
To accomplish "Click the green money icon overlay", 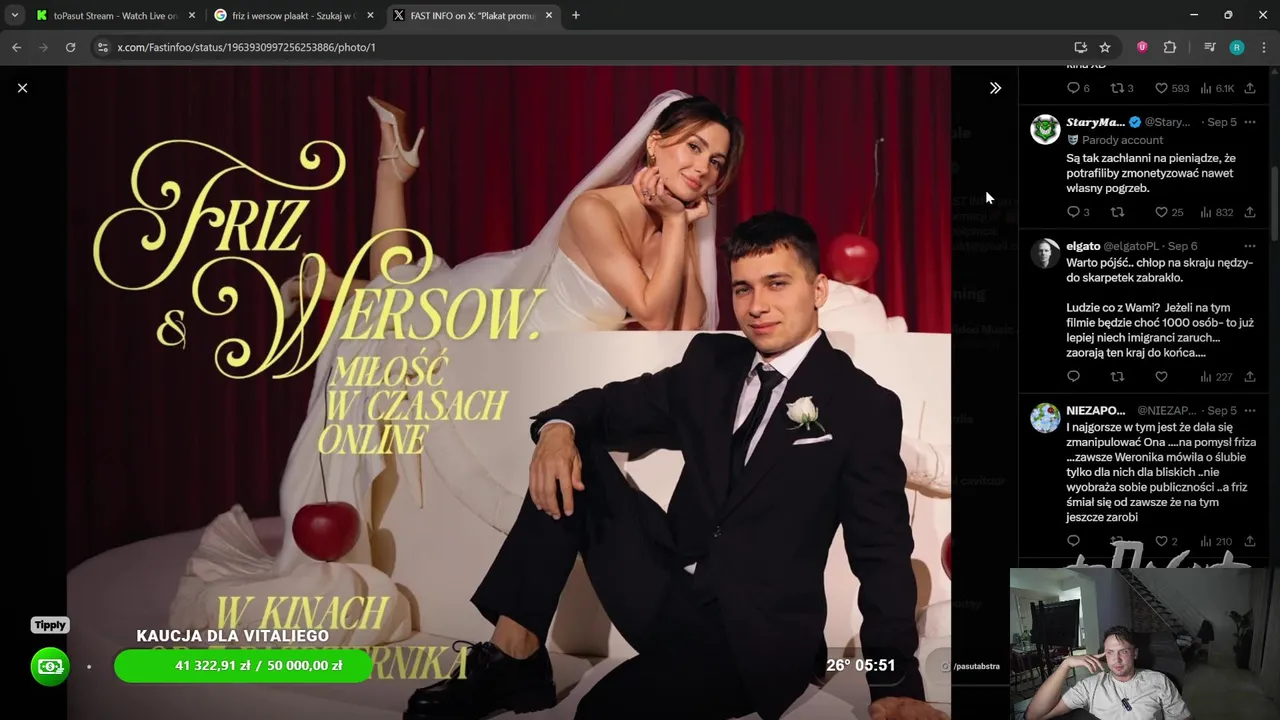I will (50, 666).
